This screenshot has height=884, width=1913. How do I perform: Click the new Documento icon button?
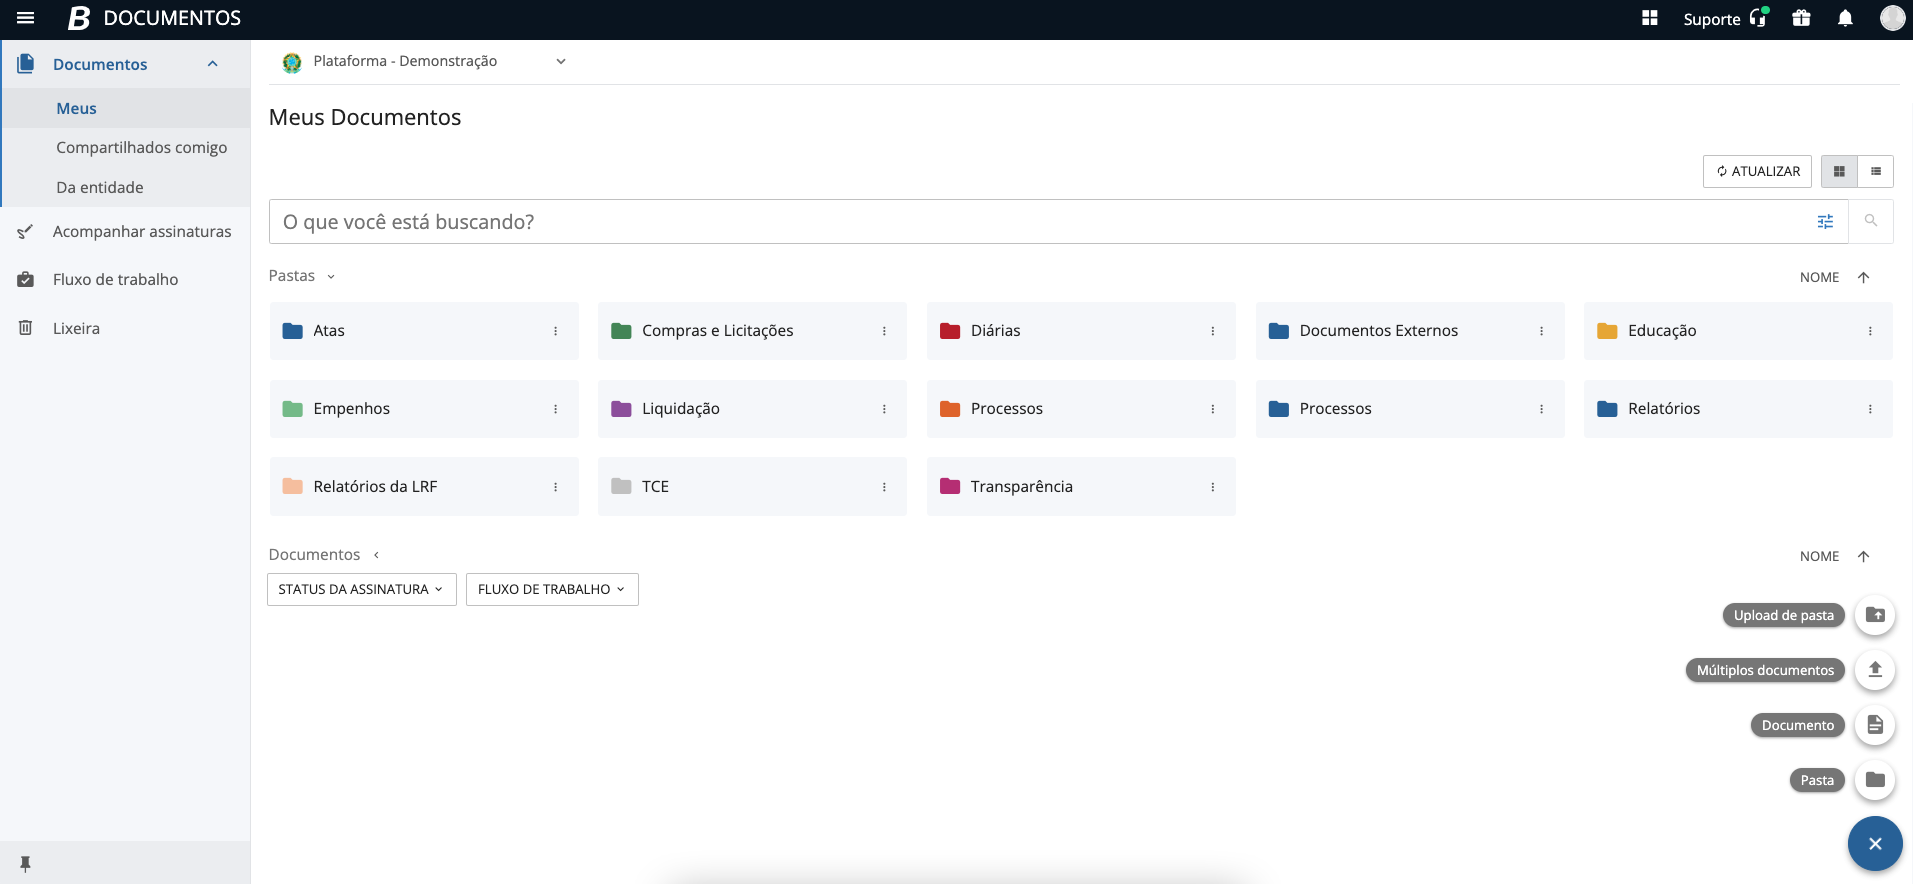pyautogui.click(x=1875, y=725)
